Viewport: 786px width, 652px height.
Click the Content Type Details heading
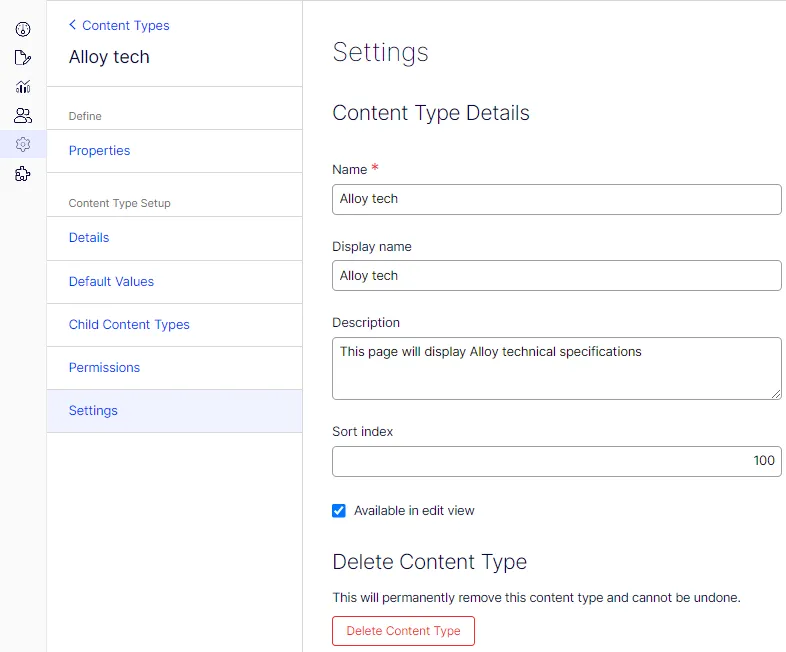pyautogui.click(x=431, y=113)
